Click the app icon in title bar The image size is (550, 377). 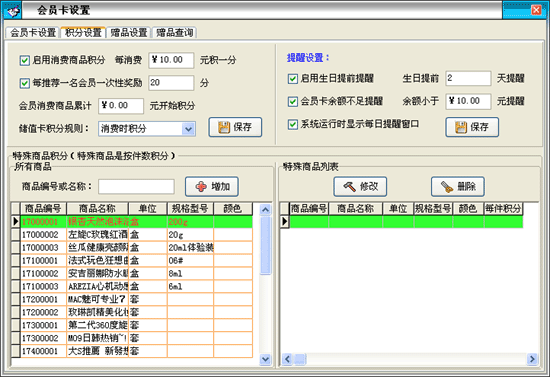tap(12, 11)
